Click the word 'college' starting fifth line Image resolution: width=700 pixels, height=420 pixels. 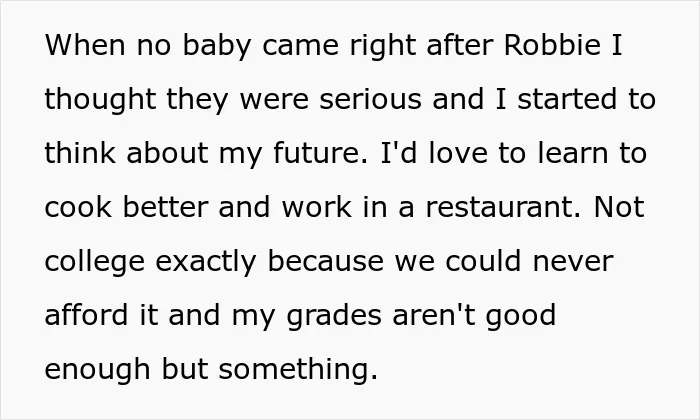pos(95,263)
